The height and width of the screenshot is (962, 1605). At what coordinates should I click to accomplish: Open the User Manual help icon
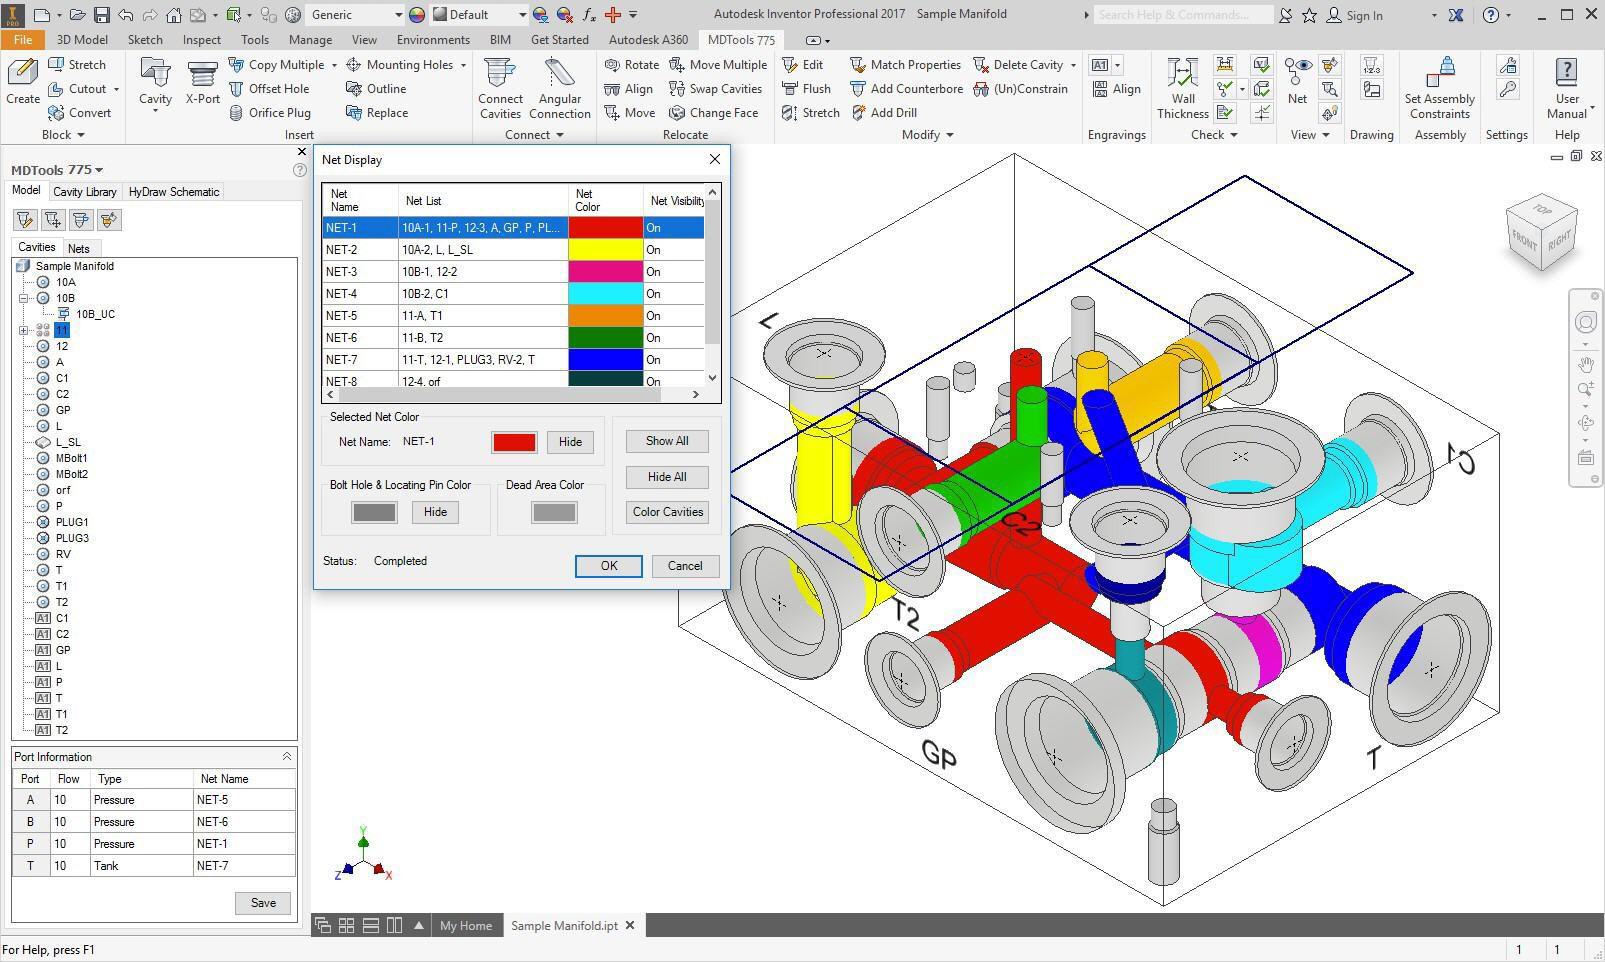point(1566,75)
